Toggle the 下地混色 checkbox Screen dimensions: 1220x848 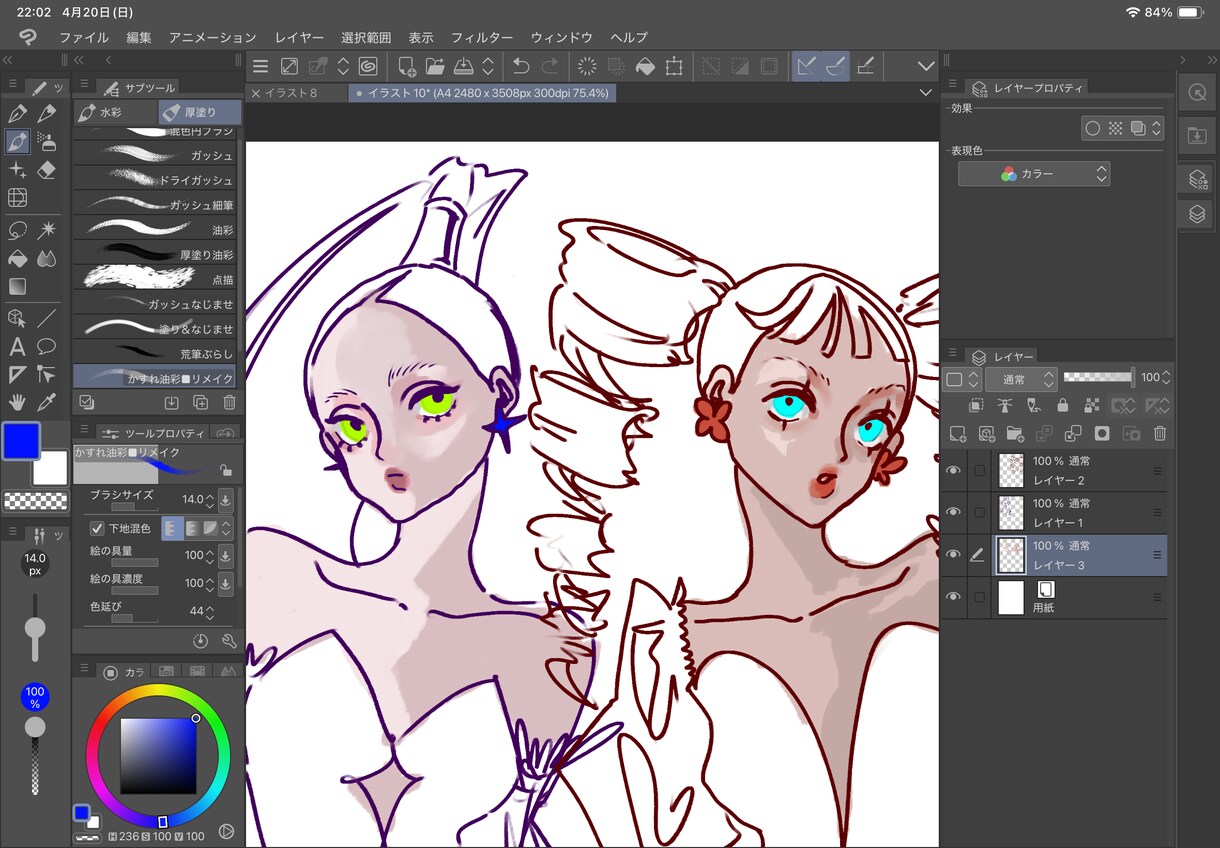pos(97,528)
